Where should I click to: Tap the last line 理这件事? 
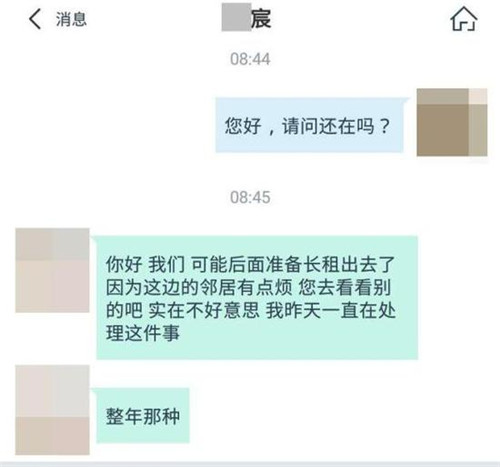(x=143, y=333)
